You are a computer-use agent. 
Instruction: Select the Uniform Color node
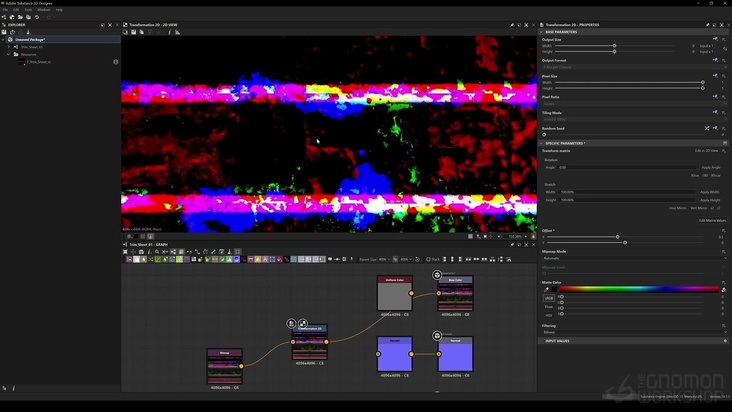pos(394,293)
